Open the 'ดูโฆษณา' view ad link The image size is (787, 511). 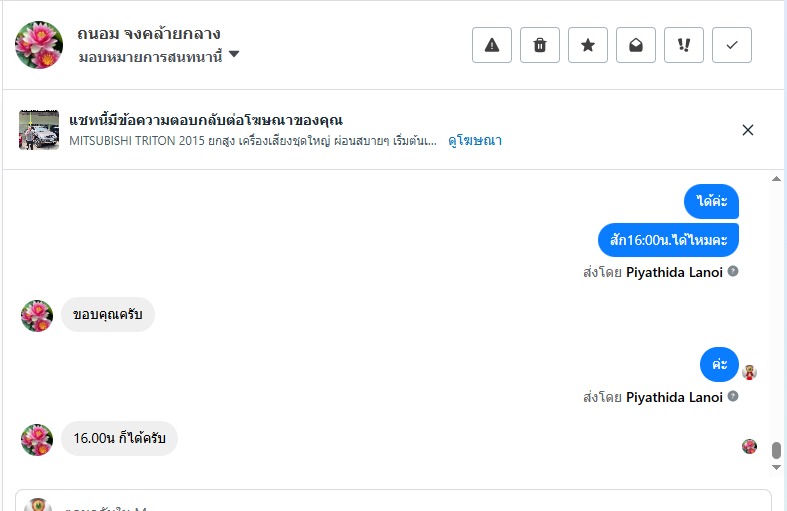(475, 141)
